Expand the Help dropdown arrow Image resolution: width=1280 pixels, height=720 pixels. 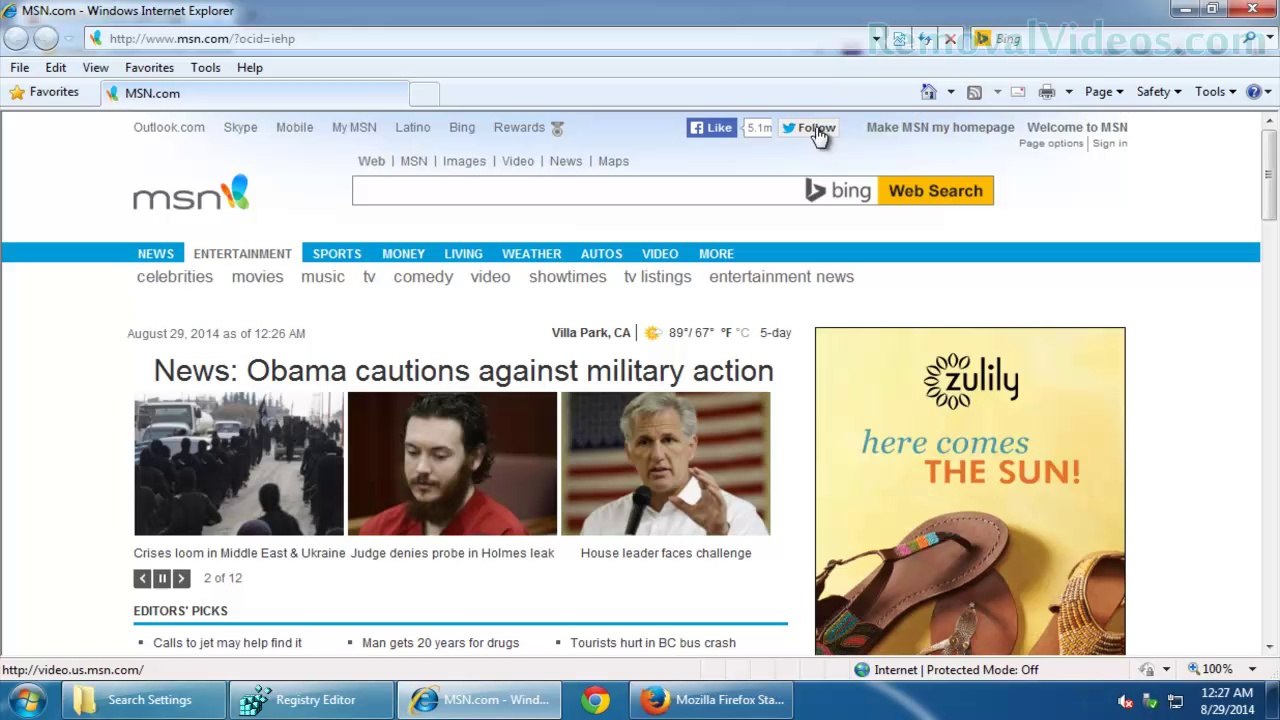click(1269, 92)
